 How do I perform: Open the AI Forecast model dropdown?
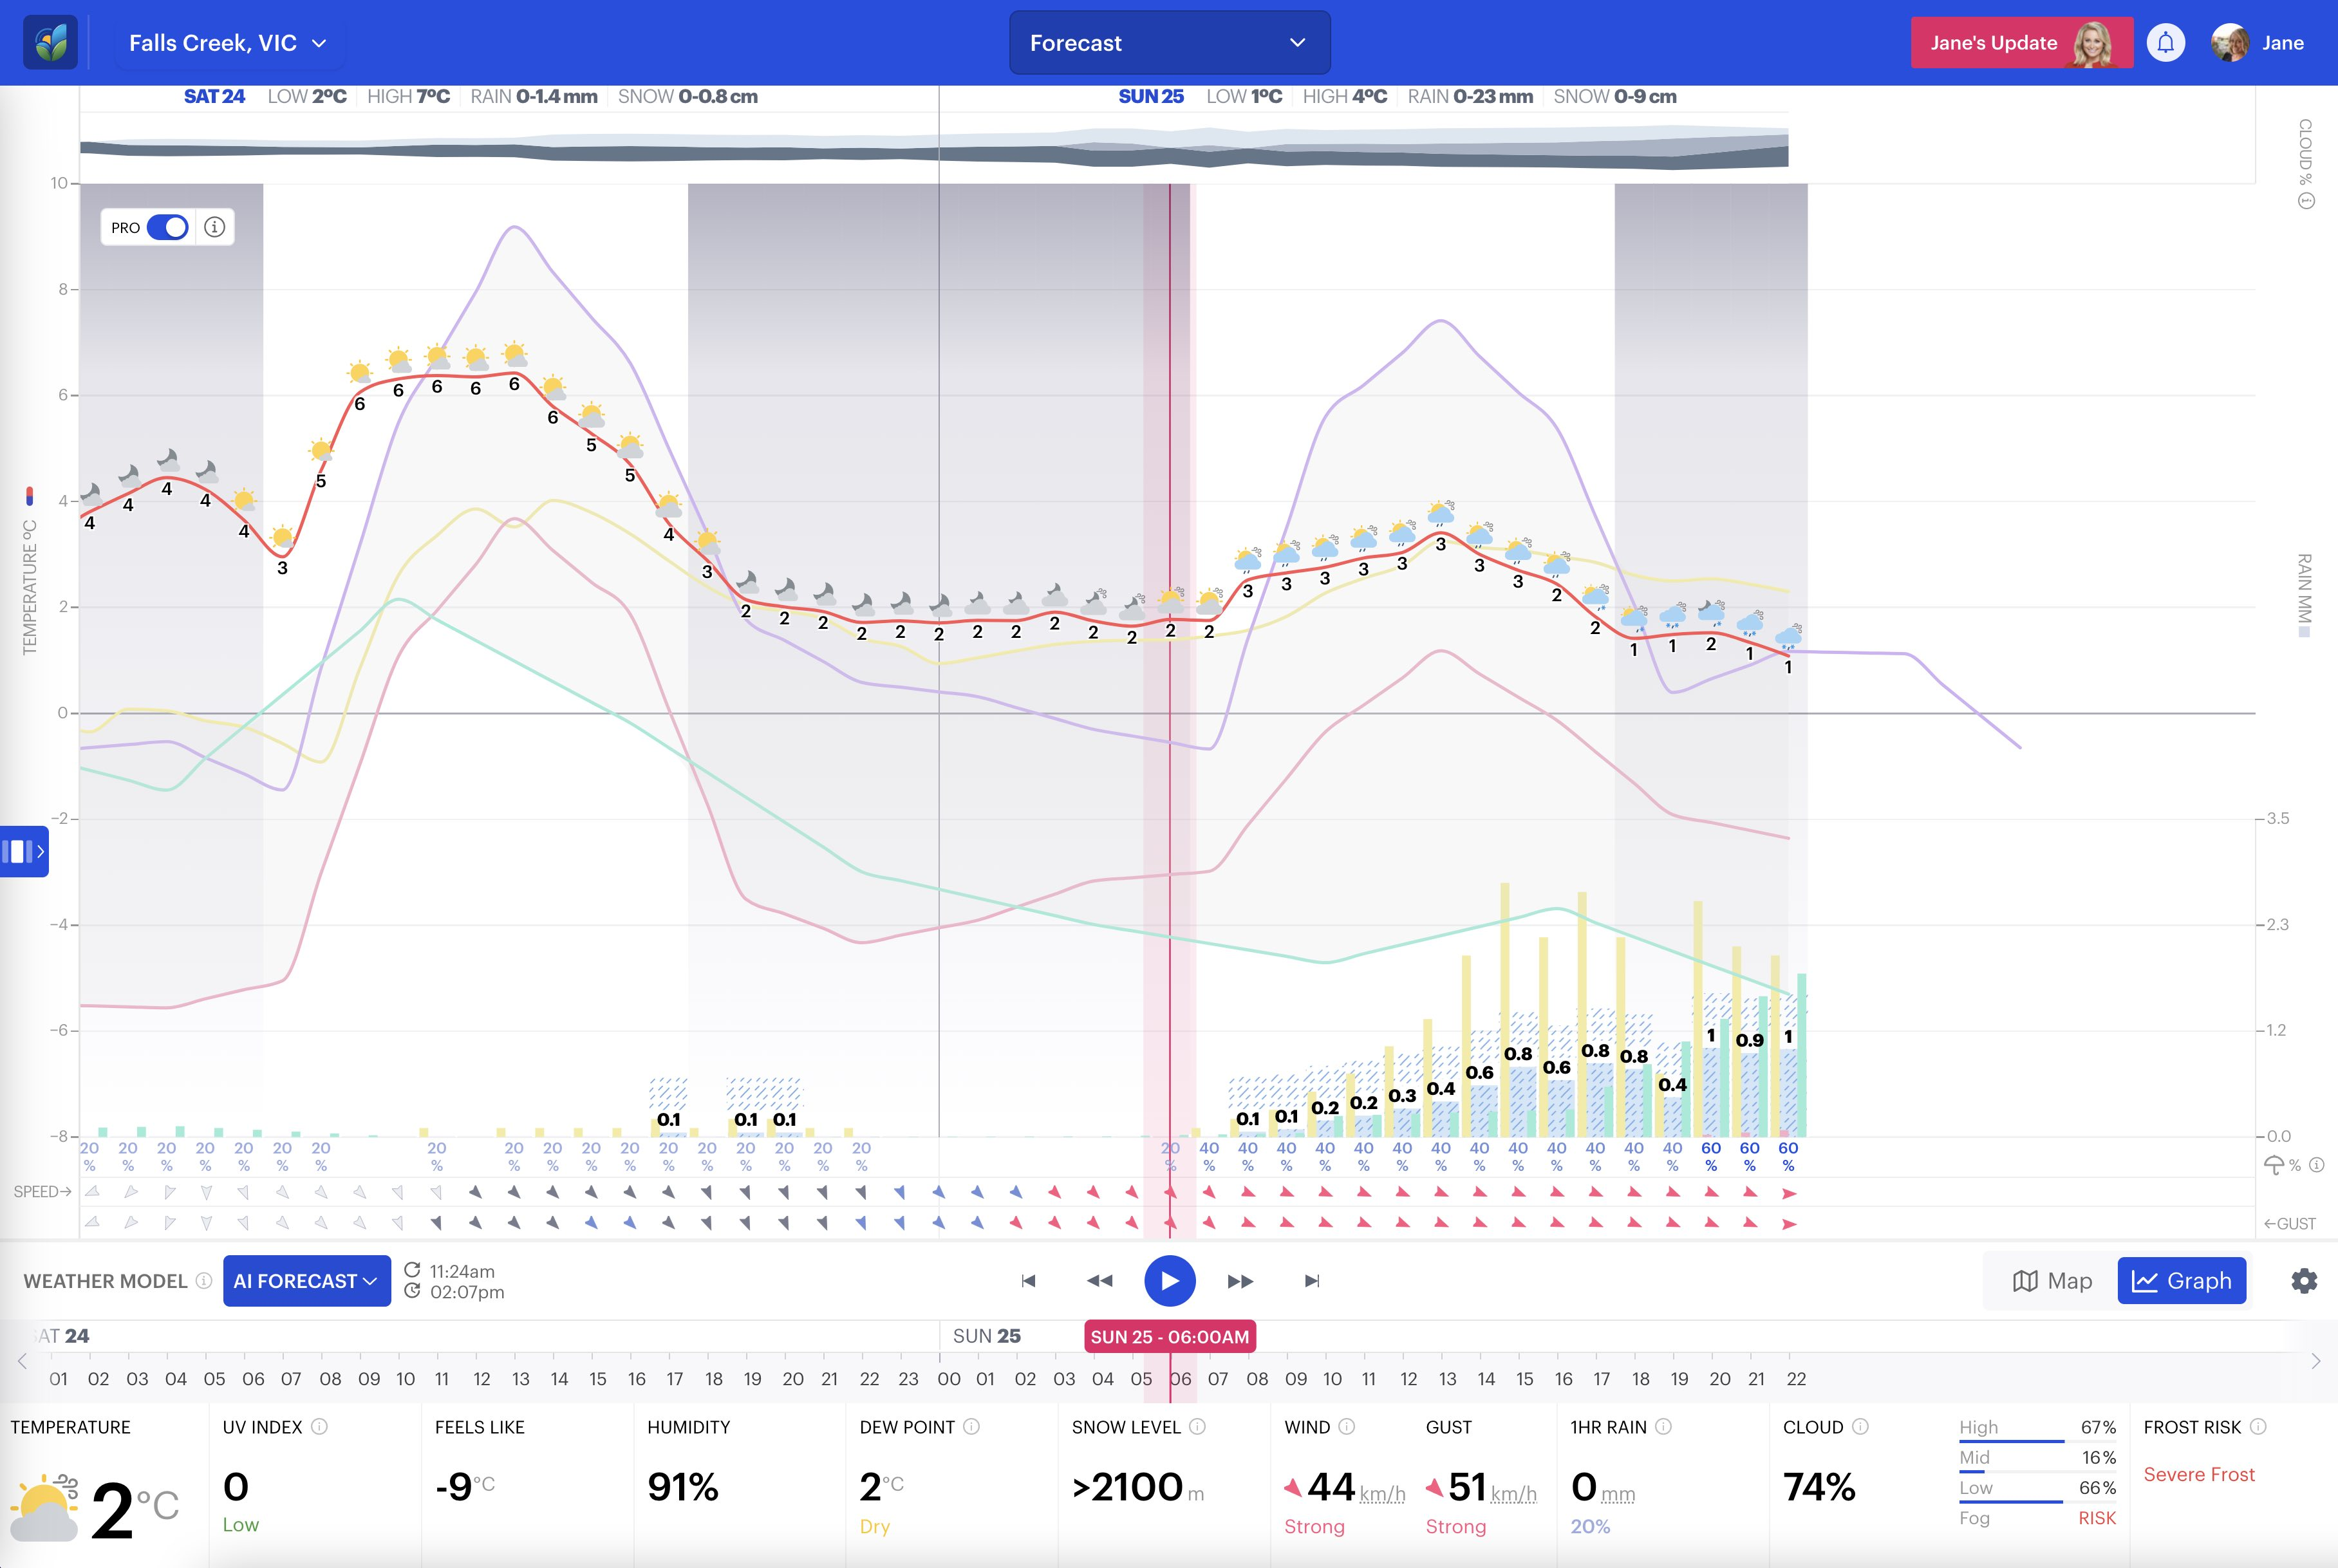(x=306, y=1281)
